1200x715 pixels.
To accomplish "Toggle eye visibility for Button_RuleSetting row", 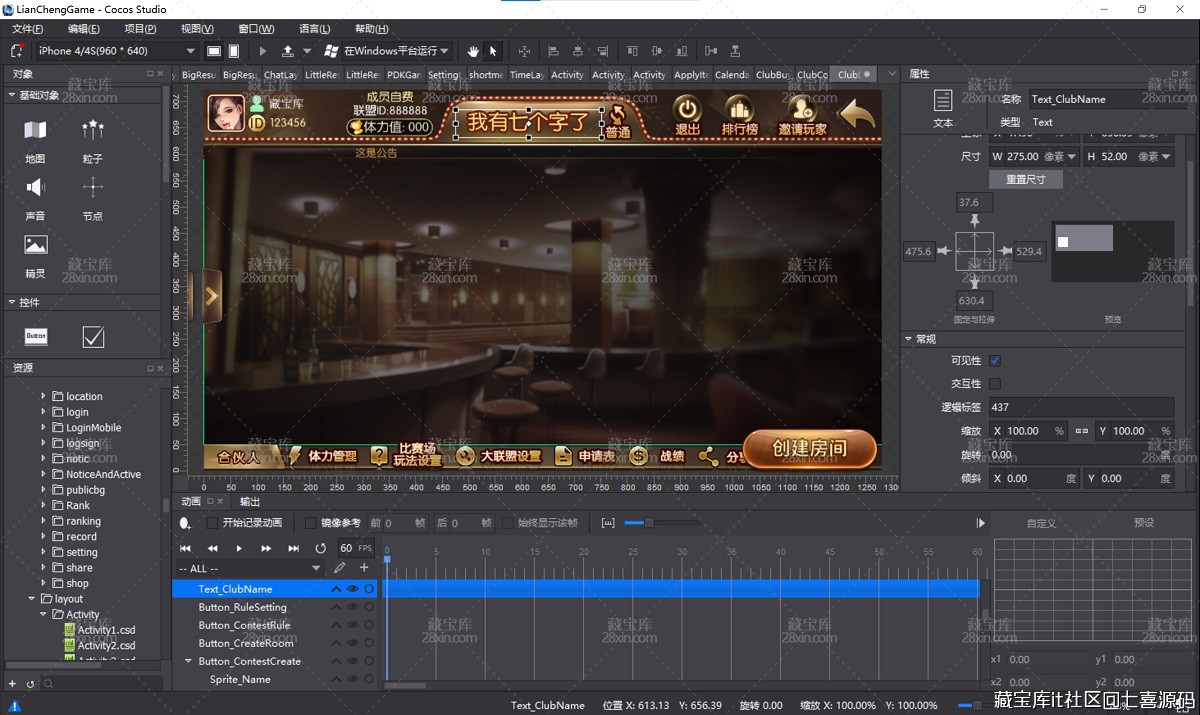I will (352, 607).
